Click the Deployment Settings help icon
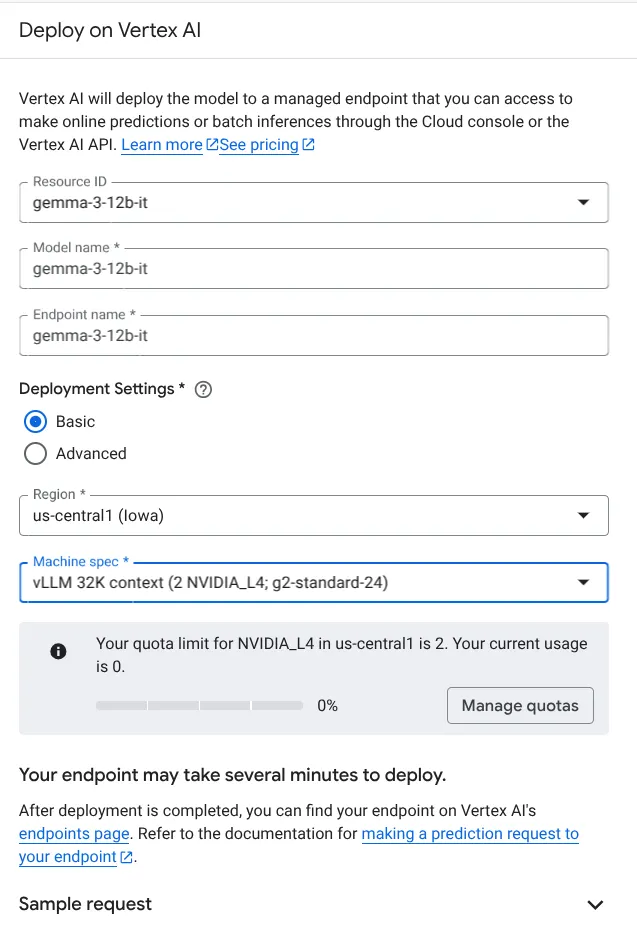 click(203, 390)
